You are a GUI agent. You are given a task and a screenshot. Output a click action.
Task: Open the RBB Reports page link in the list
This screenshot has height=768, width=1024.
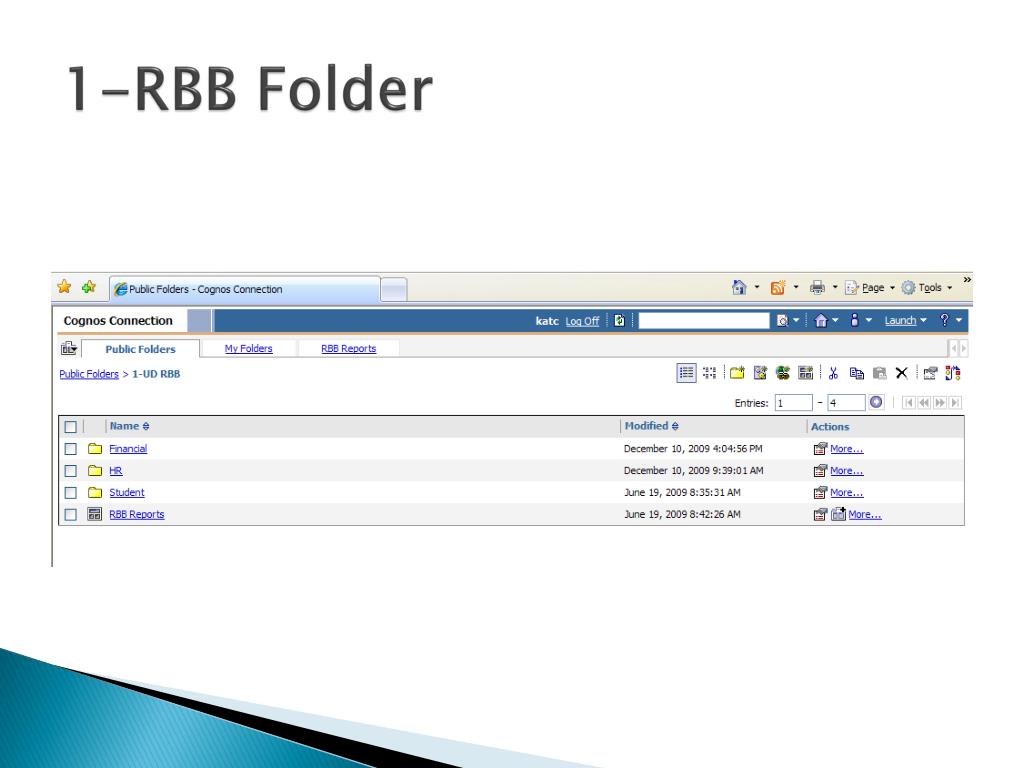click(136, 515)
